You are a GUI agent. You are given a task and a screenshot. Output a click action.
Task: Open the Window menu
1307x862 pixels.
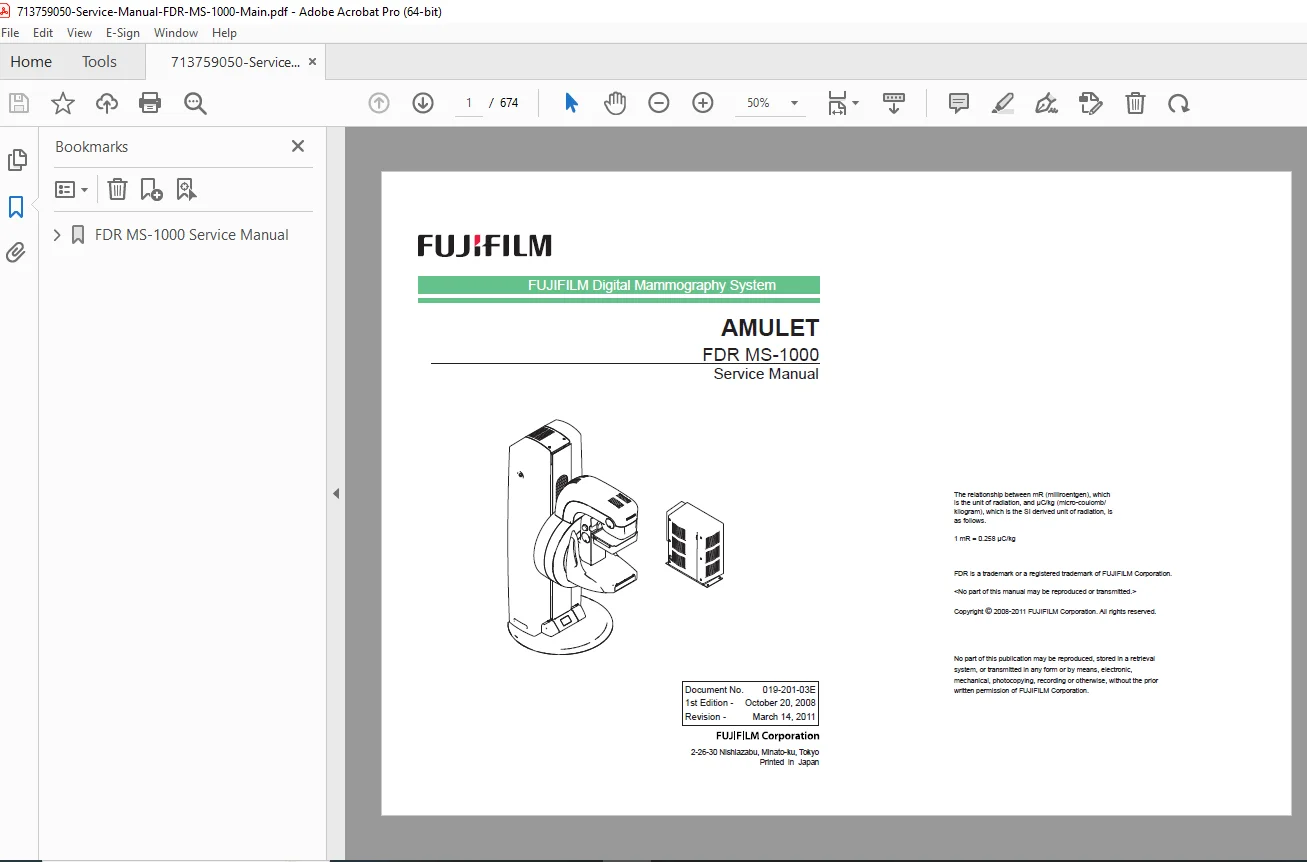click(176, 33)
